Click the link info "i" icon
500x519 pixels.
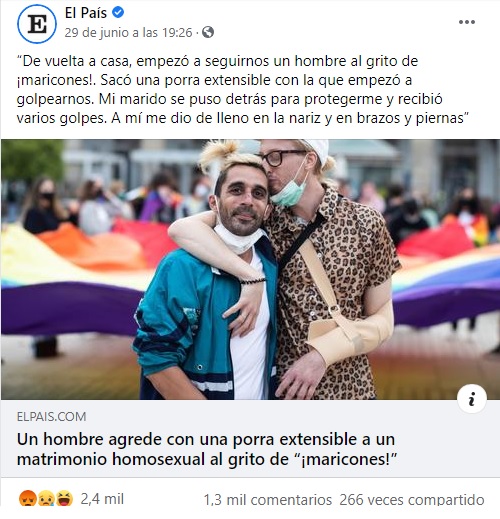coord(472,399)
